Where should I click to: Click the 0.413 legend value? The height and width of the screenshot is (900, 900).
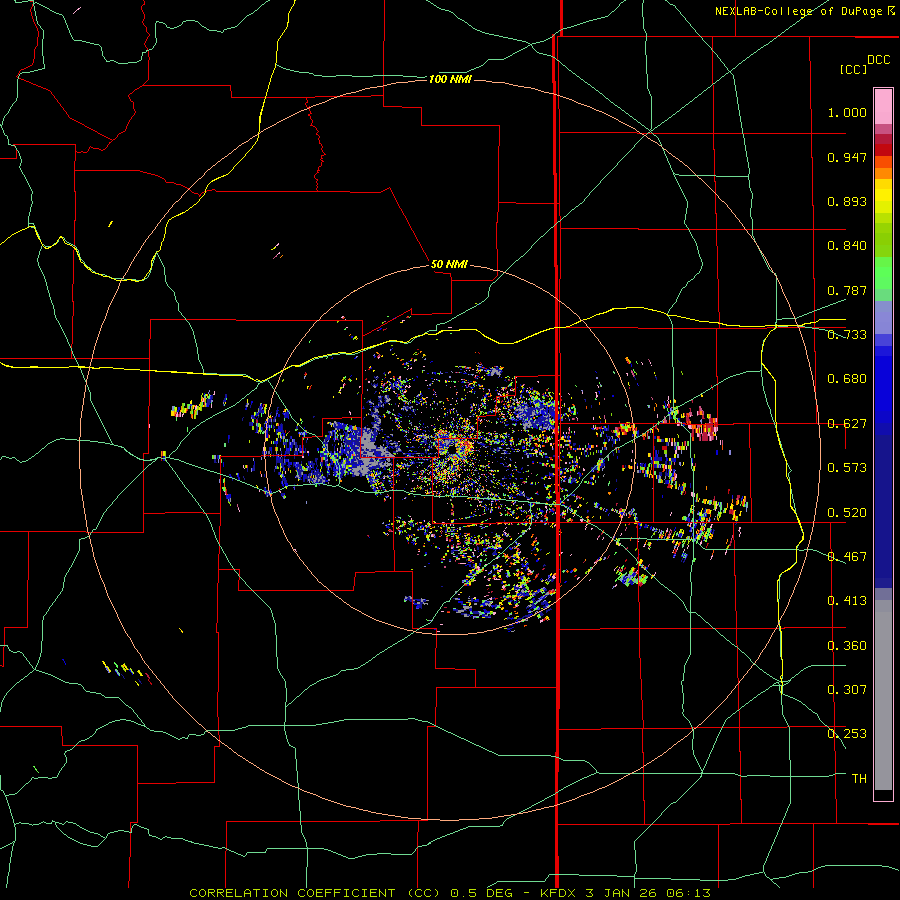[847, 601]
